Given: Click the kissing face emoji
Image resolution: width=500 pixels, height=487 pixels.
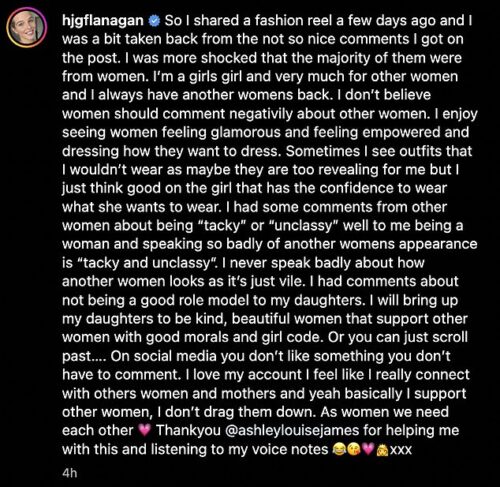Looking at the screenshot, I should click(x=354, y=449).
